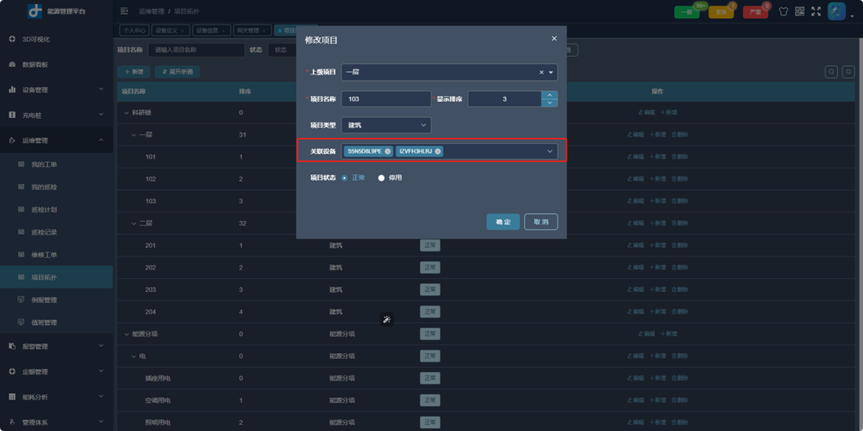Image resolution: width=863 pixels, height=431 pixels.
Task: Click the floating magic wand icon
Action: [x=387, y=319]
